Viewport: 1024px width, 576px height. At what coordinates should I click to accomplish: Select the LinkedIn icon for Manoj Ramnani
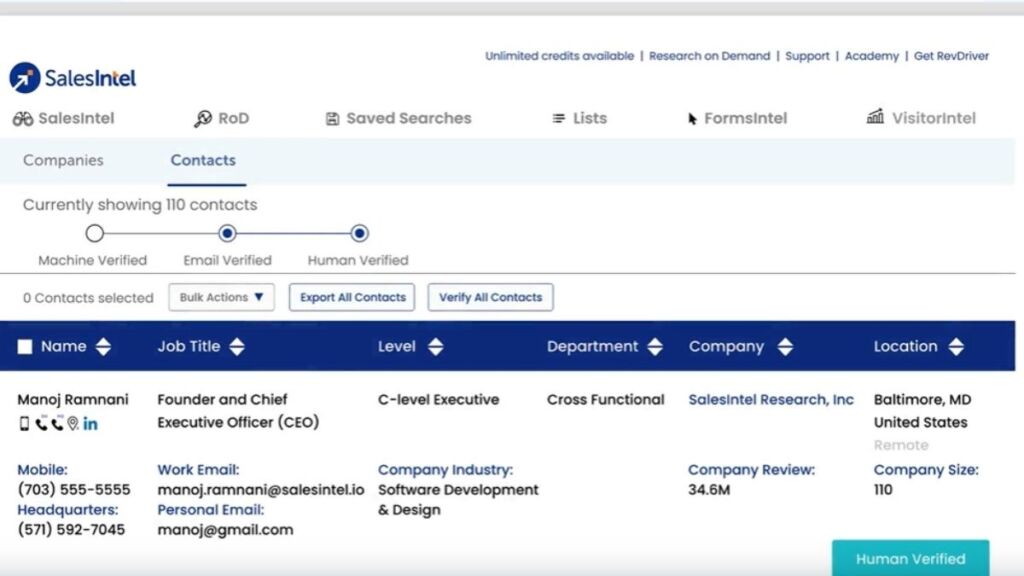coord(90,424)
